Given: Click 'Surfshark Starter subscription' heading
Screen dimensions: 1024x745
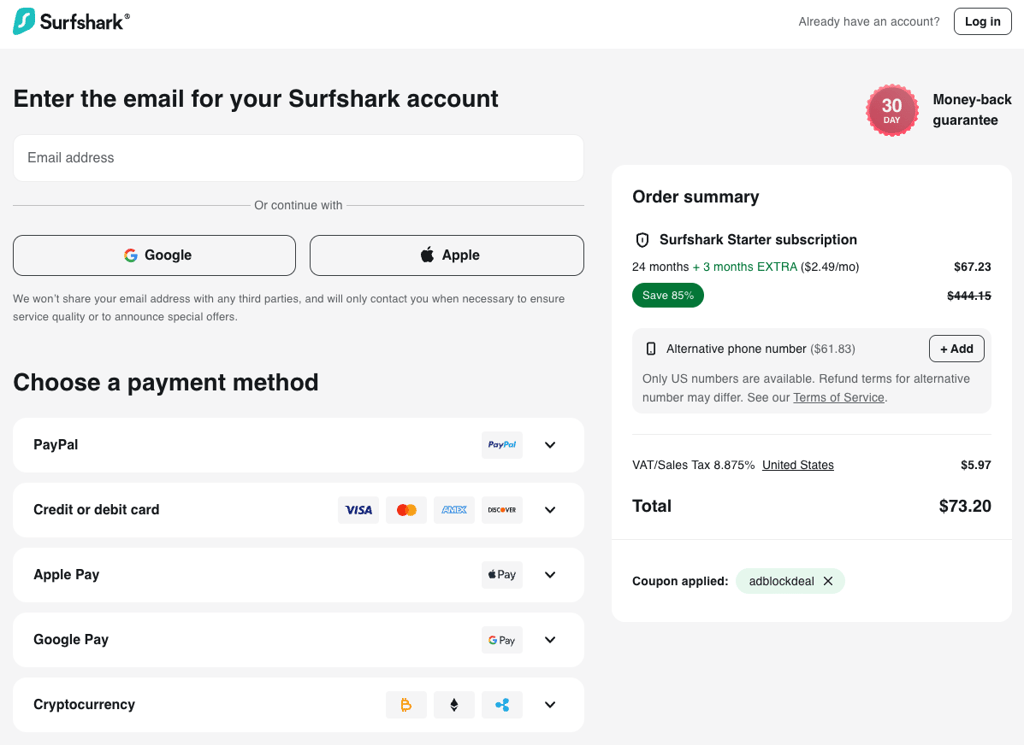Looking at the screenshot, I should (758, 240).
